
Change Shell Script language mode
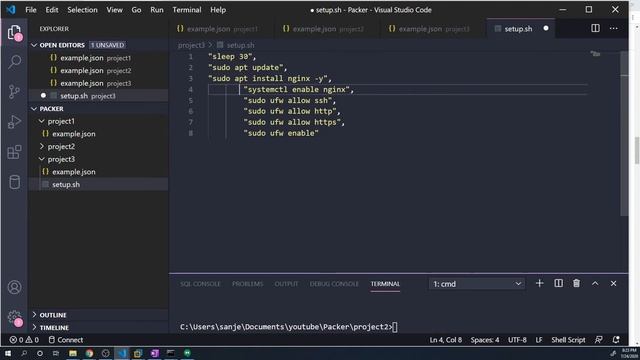568,340
